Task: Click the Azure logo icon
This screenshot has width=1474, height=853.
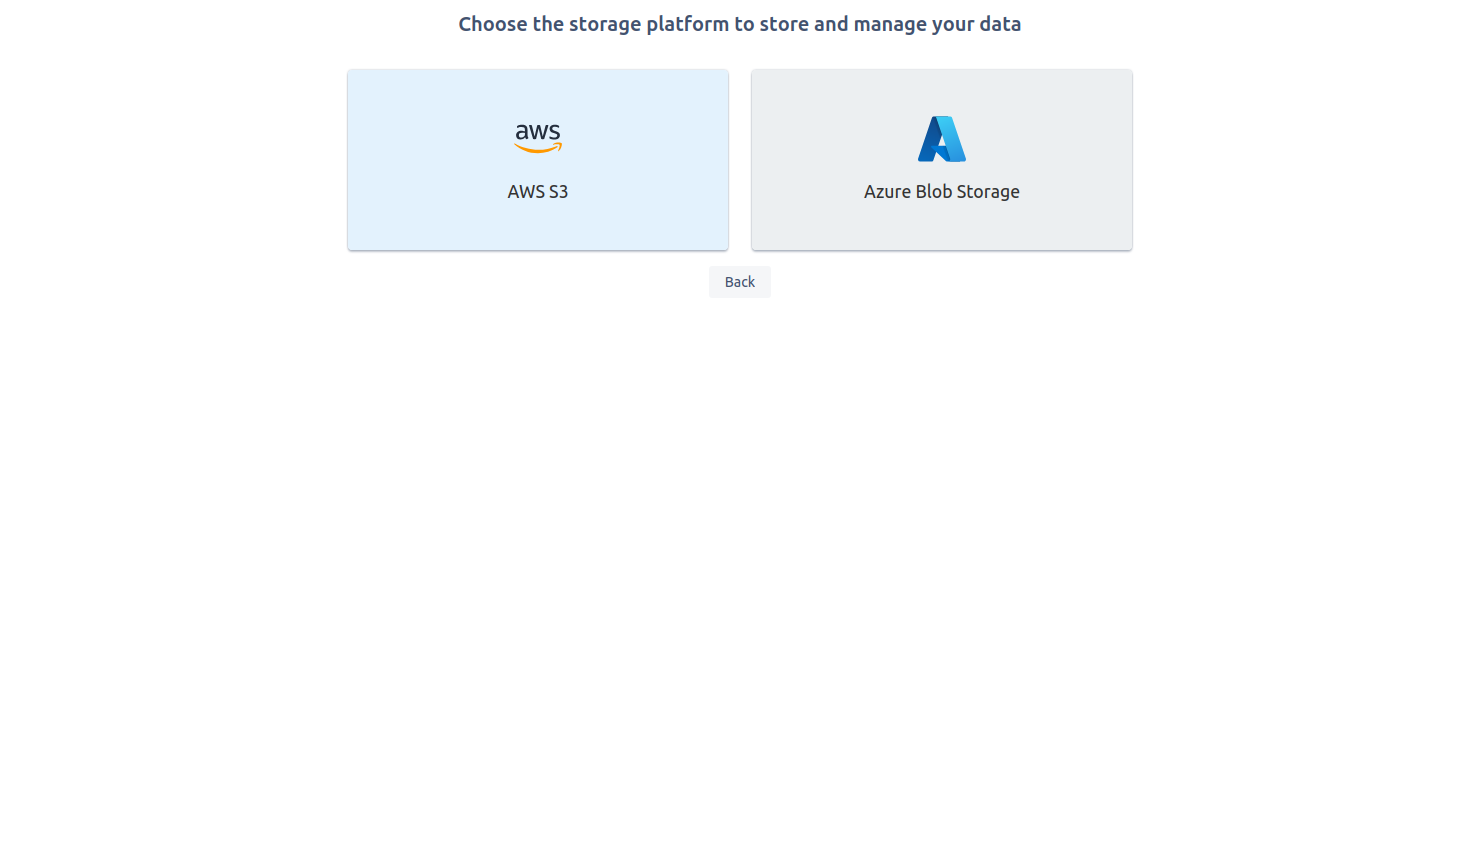Action: point(942,139)
